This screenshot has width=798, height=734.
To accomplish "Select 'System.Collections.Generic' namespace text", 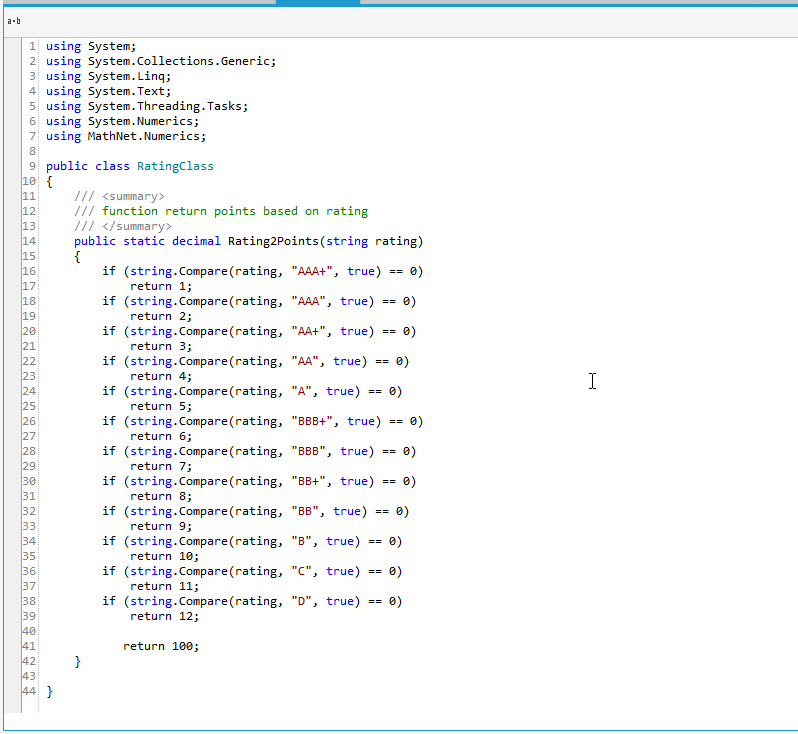I will pos(179,61).
